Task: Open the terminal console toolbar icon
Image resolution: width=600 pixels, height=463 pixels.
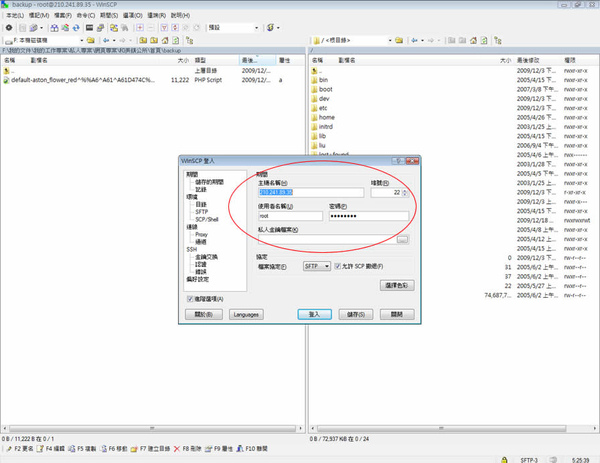Action: [x=89, y=28]
